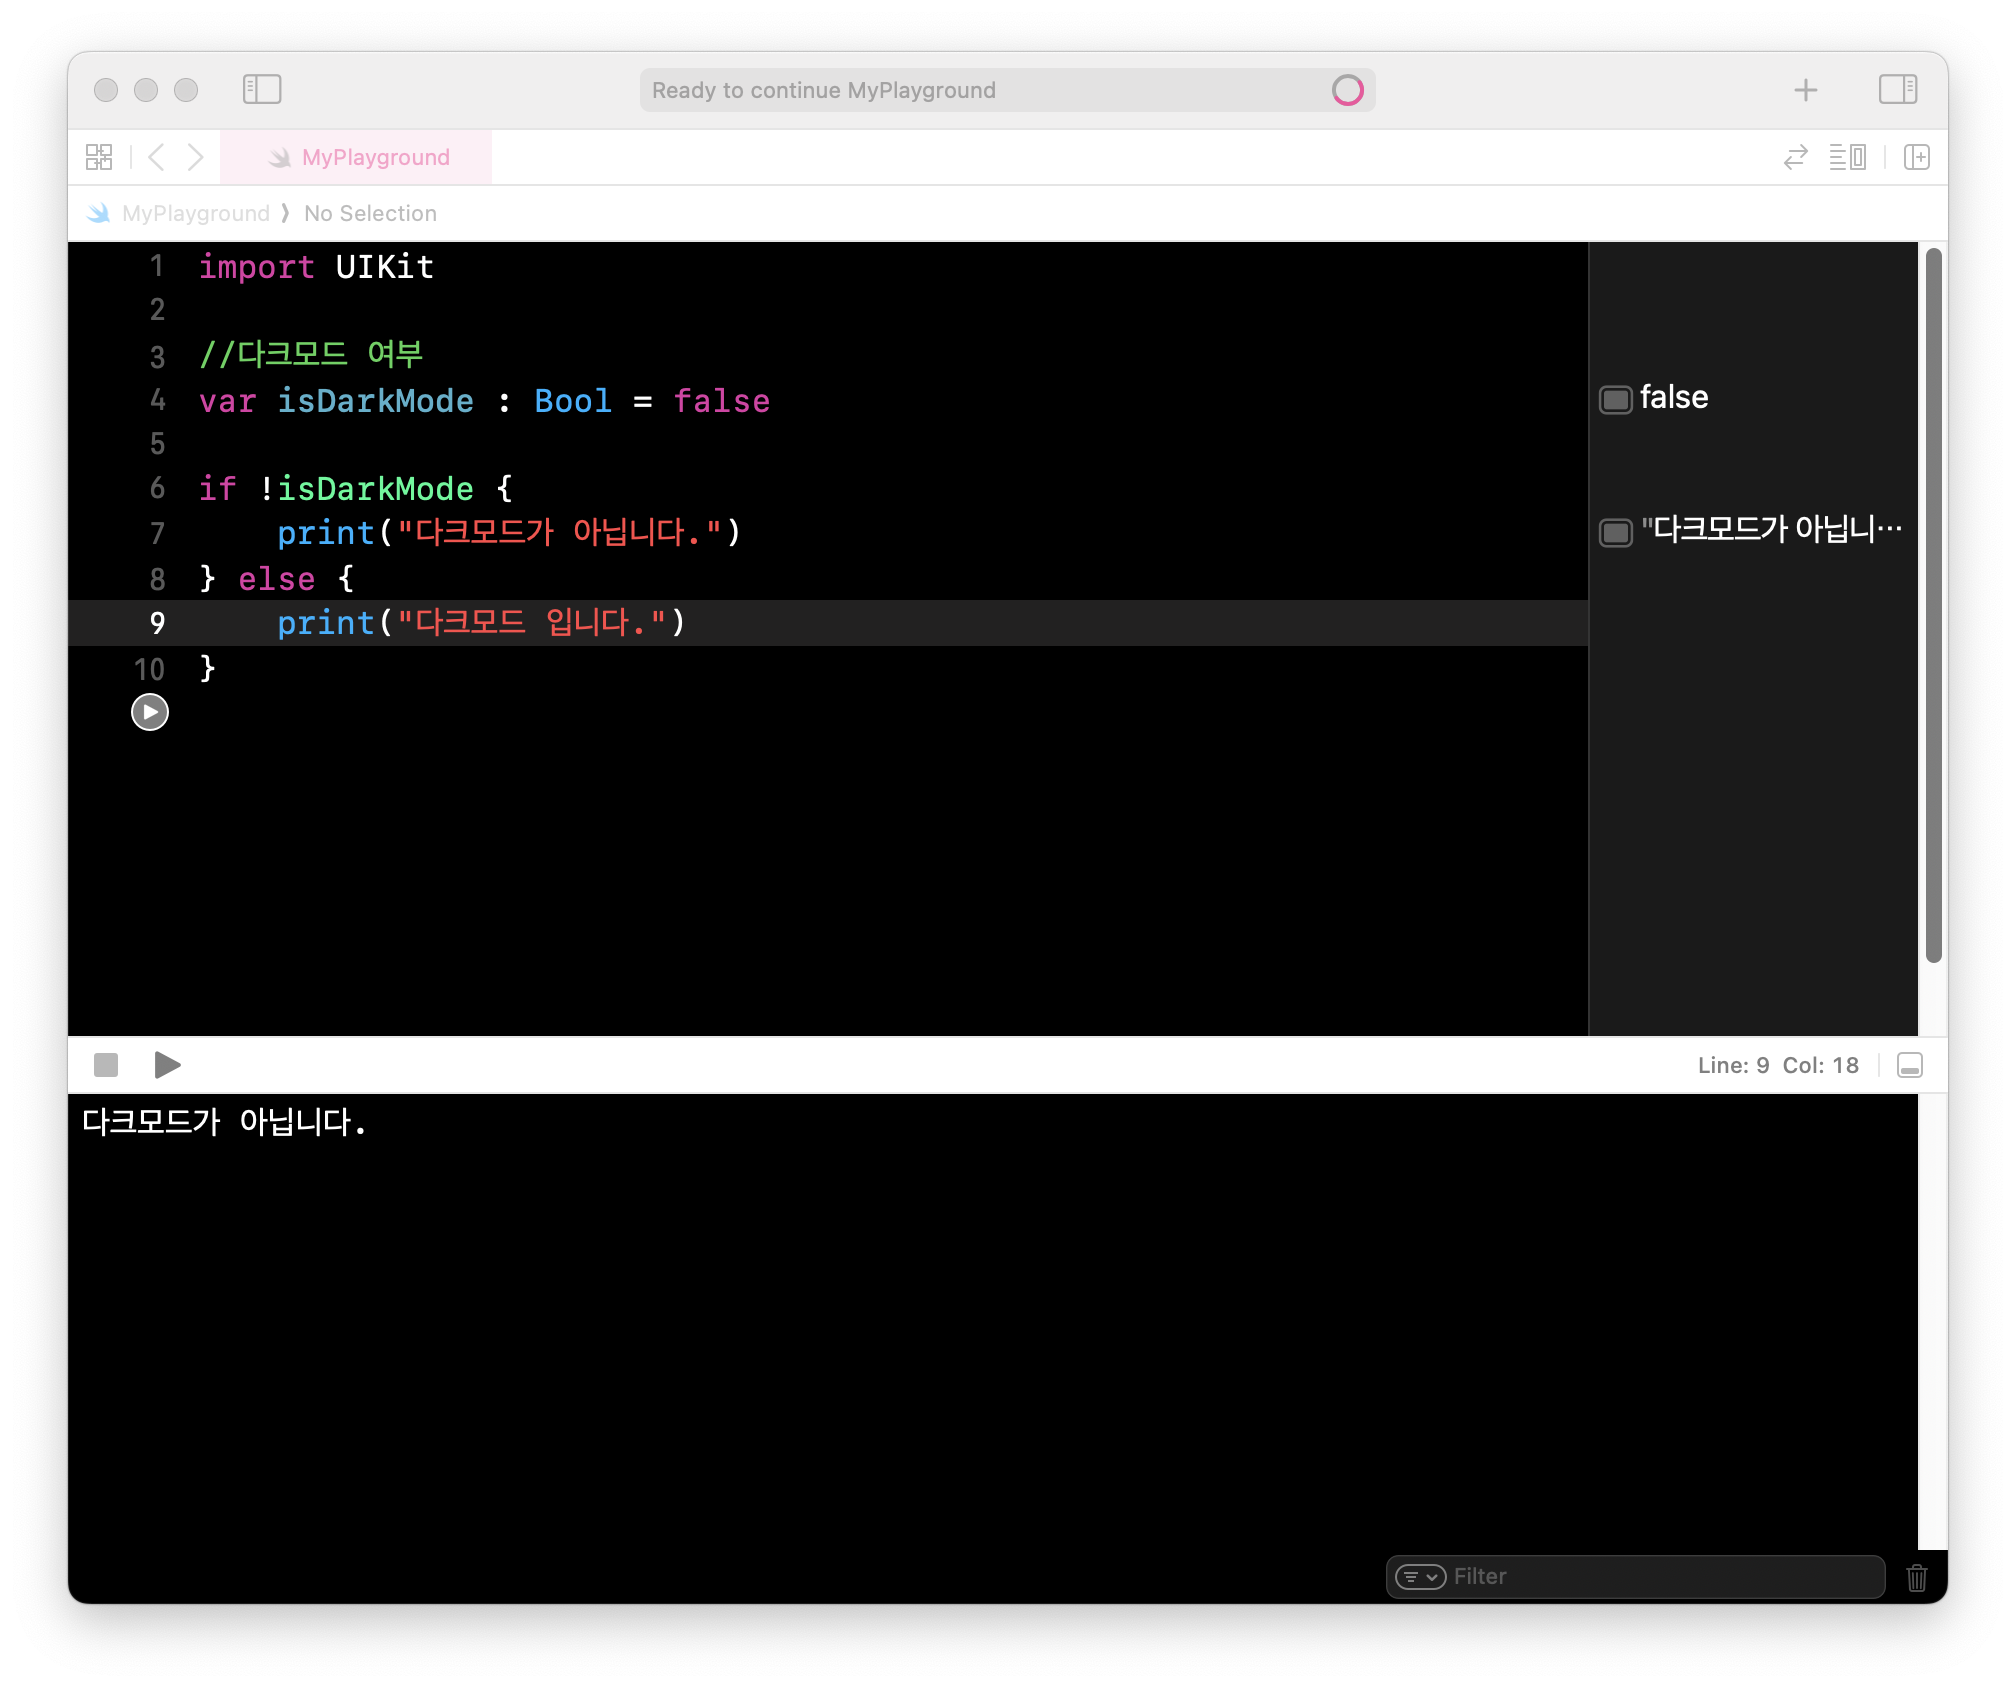This screenshot has width=2016, height=1688.
Task: Toggle the left navigator sidebar
Action: click(x=262, y=89)
